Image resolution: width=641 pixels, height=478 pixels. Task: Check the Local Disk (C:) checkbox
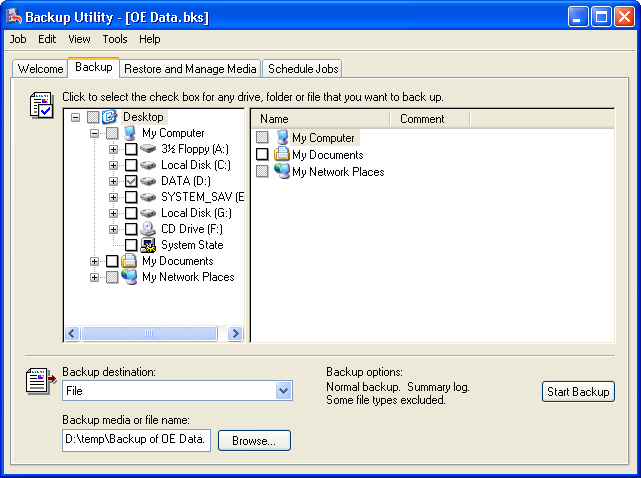pos(131,165)
